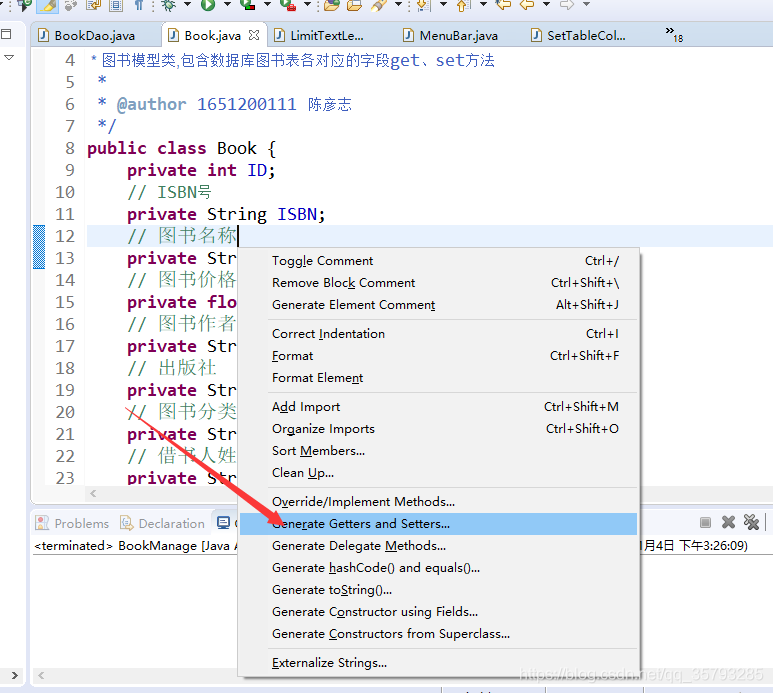Choose Toggle Comment from the context menu
Screen dimensions: 773x693
(322, 261)
